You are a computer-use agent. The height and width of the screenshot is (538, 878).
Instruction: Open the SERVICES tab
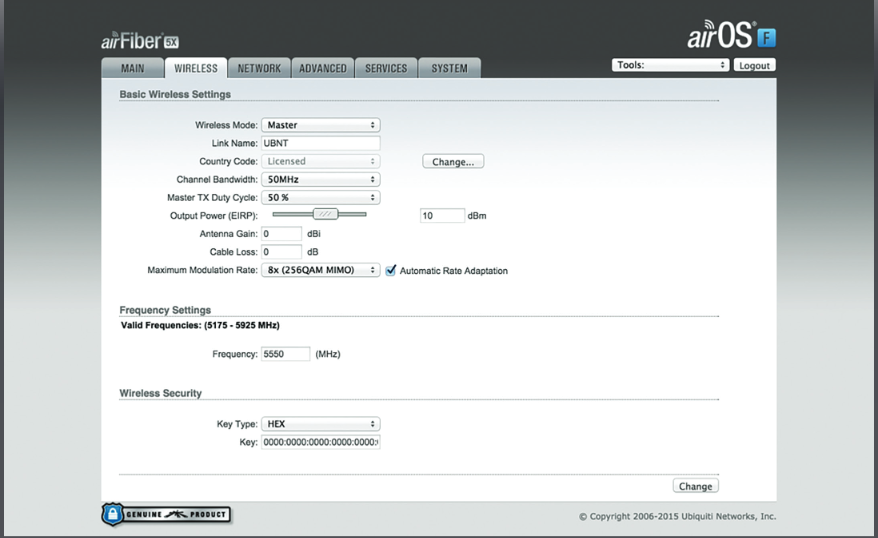coord(386,68)
